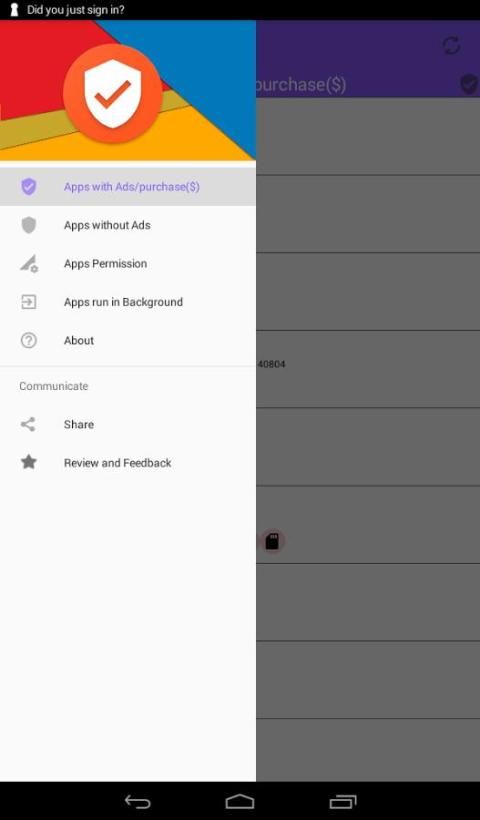Select Apps run in Background entry

pyautogui.click(x=128, y=302)
